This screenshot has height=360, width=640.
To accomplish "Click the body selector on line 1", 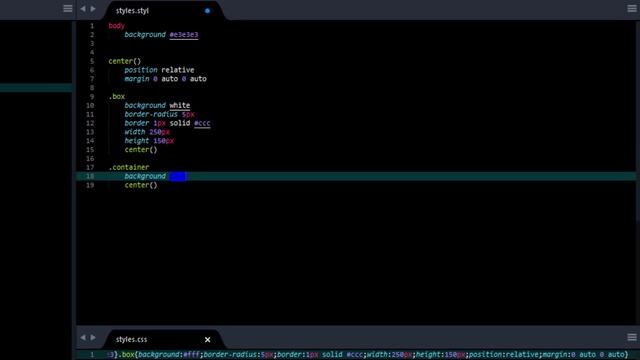I will tap(116, 26).
